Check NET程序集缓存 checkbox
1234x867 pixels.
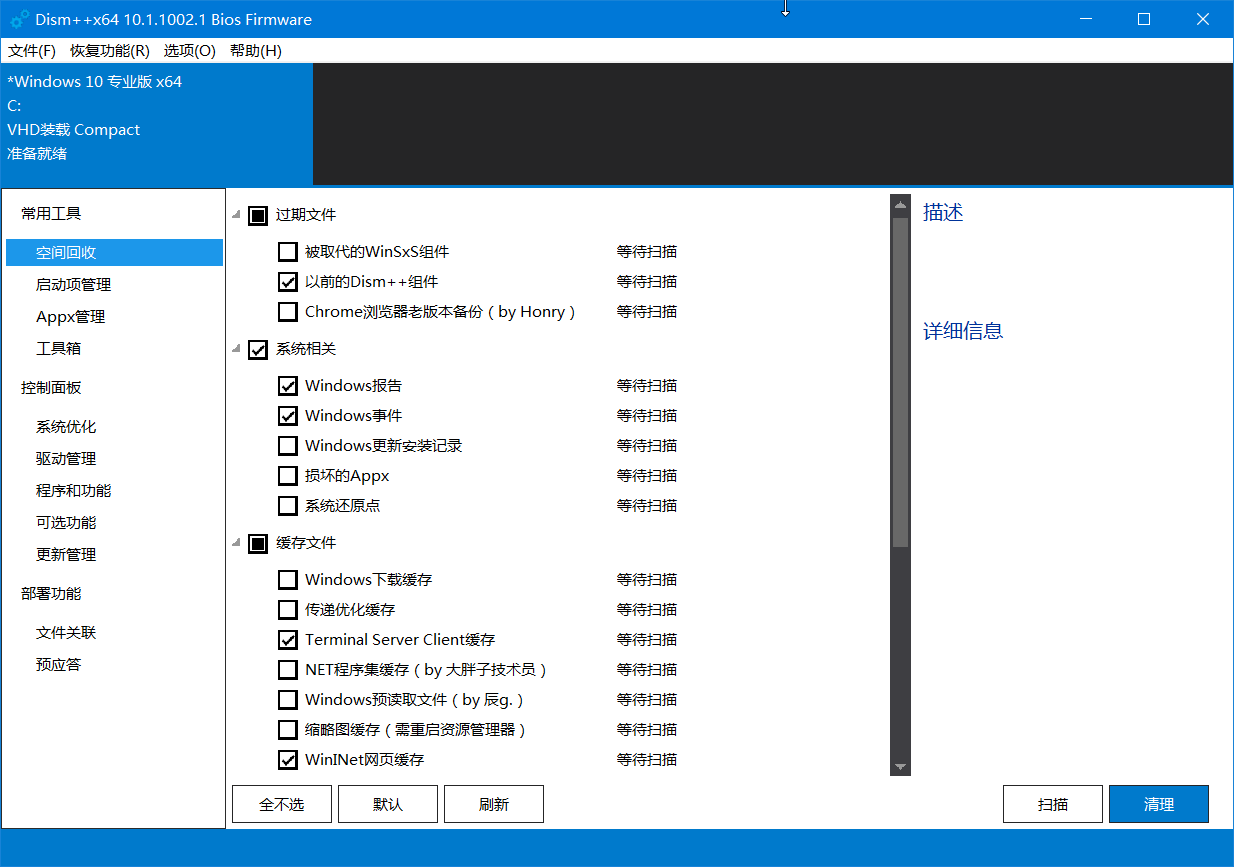[x=288, y=670]
